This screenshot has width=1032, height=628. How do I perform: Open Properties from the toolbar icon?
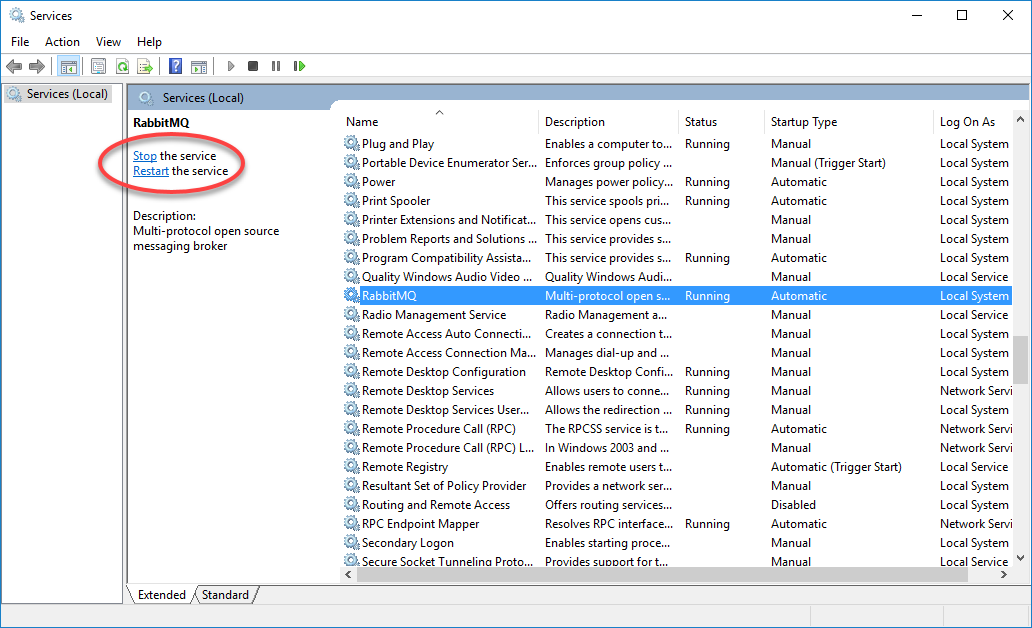[x=98, y=66]
